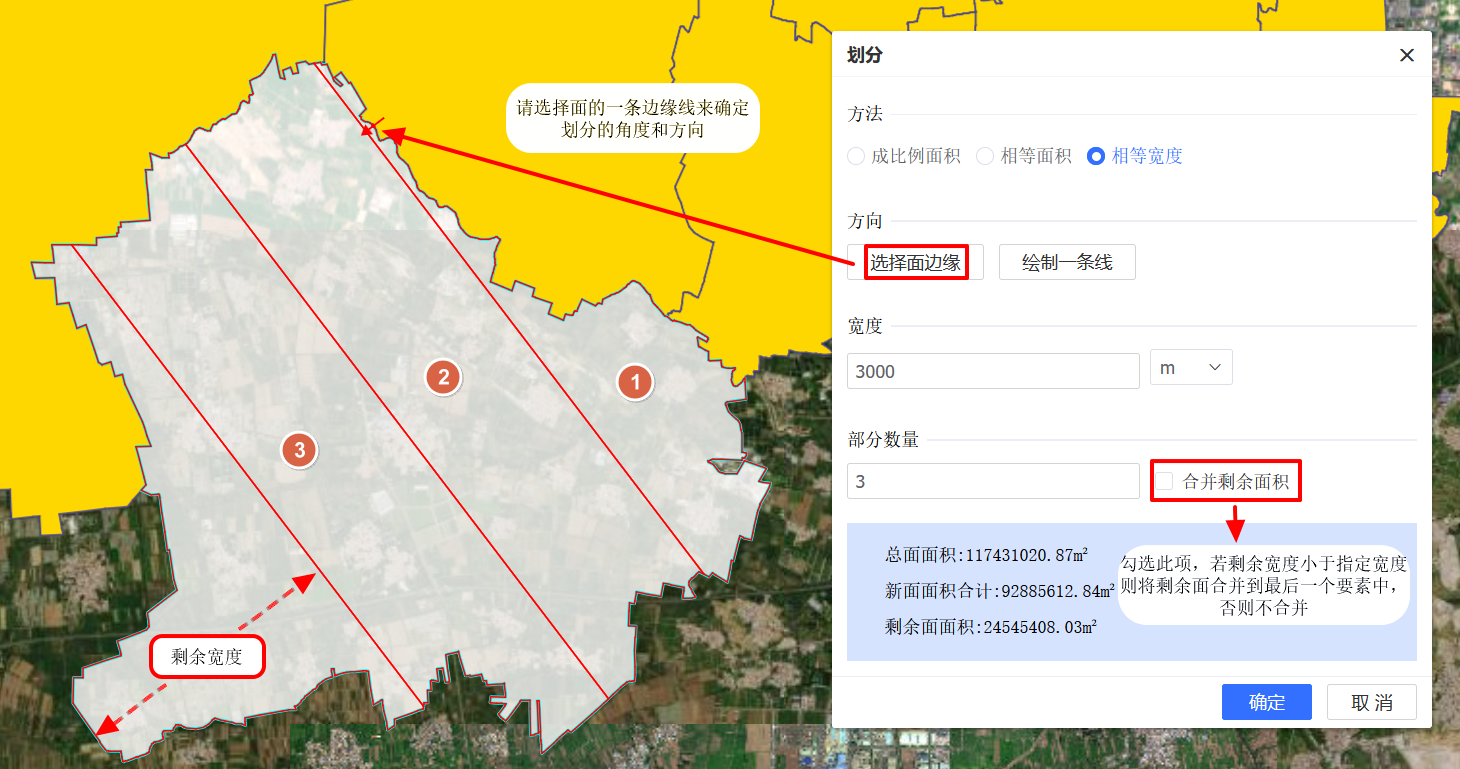Close the 划分 dialog with X
The width and height of the screenshot is (1460, 769).
(1406, 55)
